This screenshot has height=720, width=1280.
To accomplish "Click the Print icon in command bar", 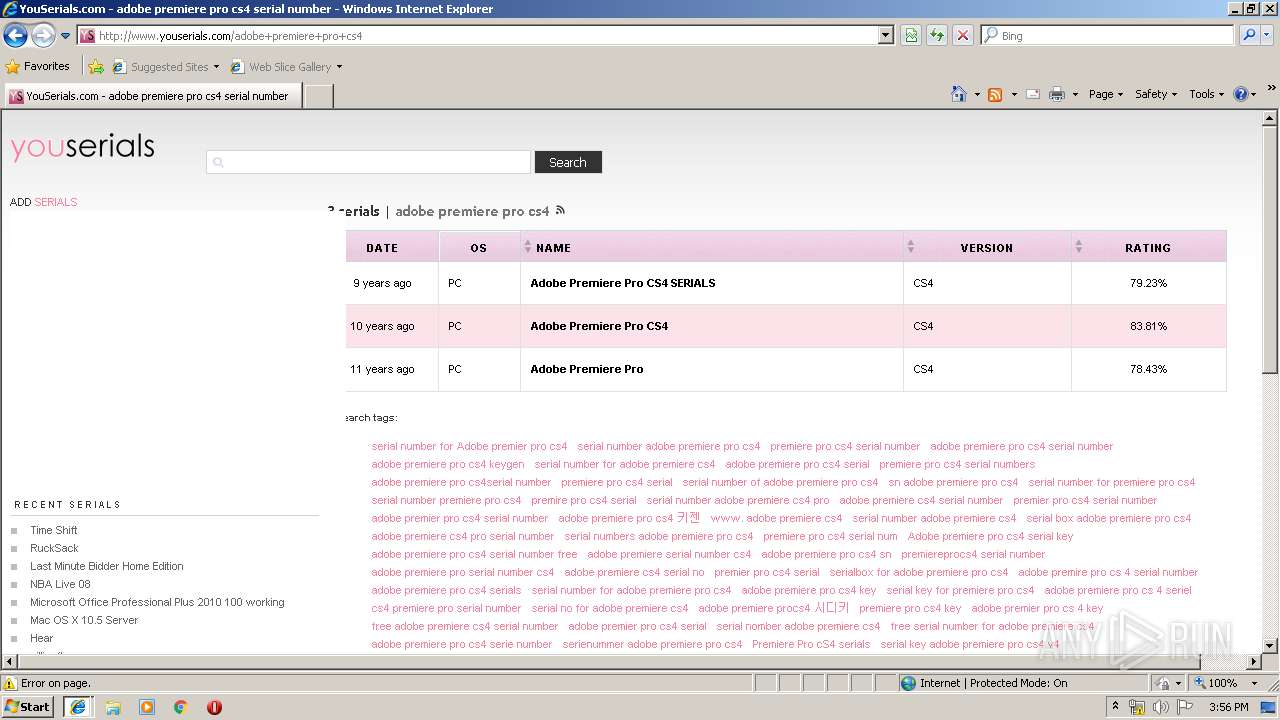I will (1057, 94).
